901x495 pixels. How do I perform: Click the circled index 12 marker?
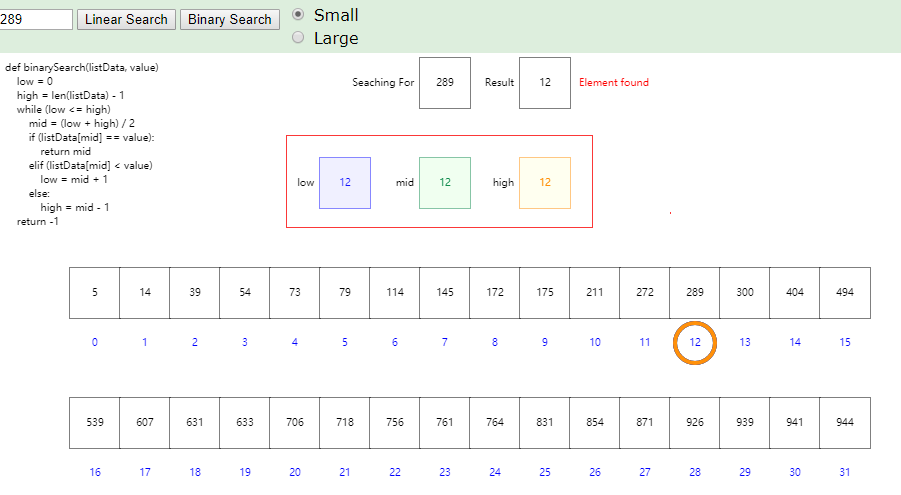click(695, 343)
